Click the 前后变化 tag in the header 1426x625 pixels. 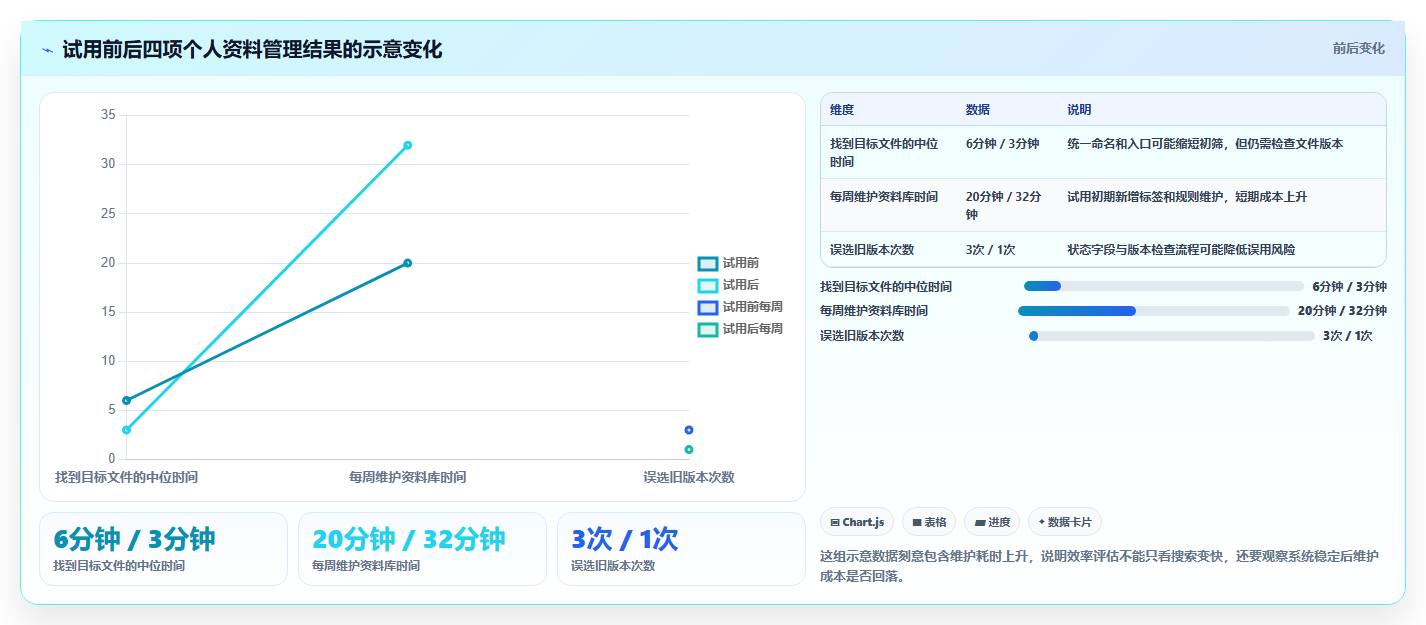[1359, 48]
